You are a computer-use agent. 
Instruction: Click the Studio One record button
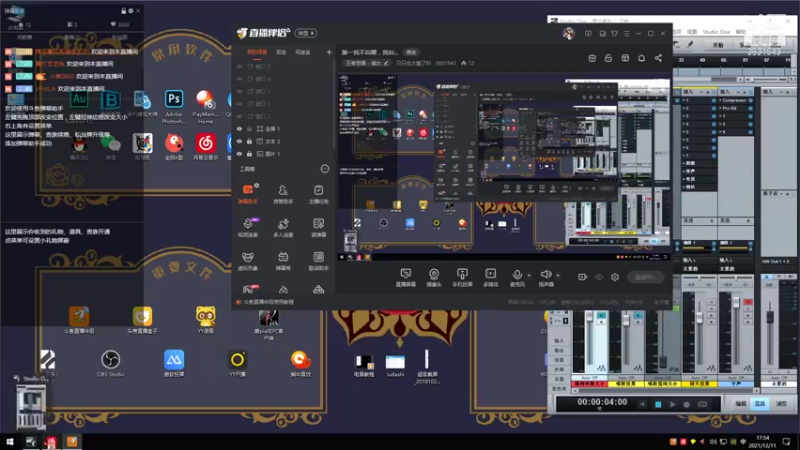pyautogui.click(x=687, y=405)
